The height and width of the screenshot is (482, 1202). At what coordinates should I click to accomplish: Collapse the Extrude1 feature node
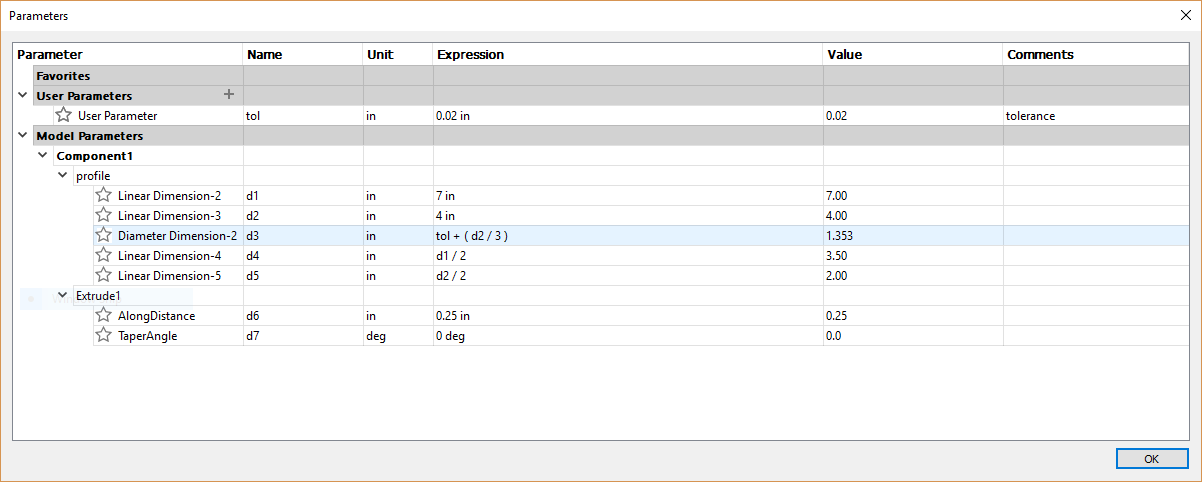tap(62, 295)
